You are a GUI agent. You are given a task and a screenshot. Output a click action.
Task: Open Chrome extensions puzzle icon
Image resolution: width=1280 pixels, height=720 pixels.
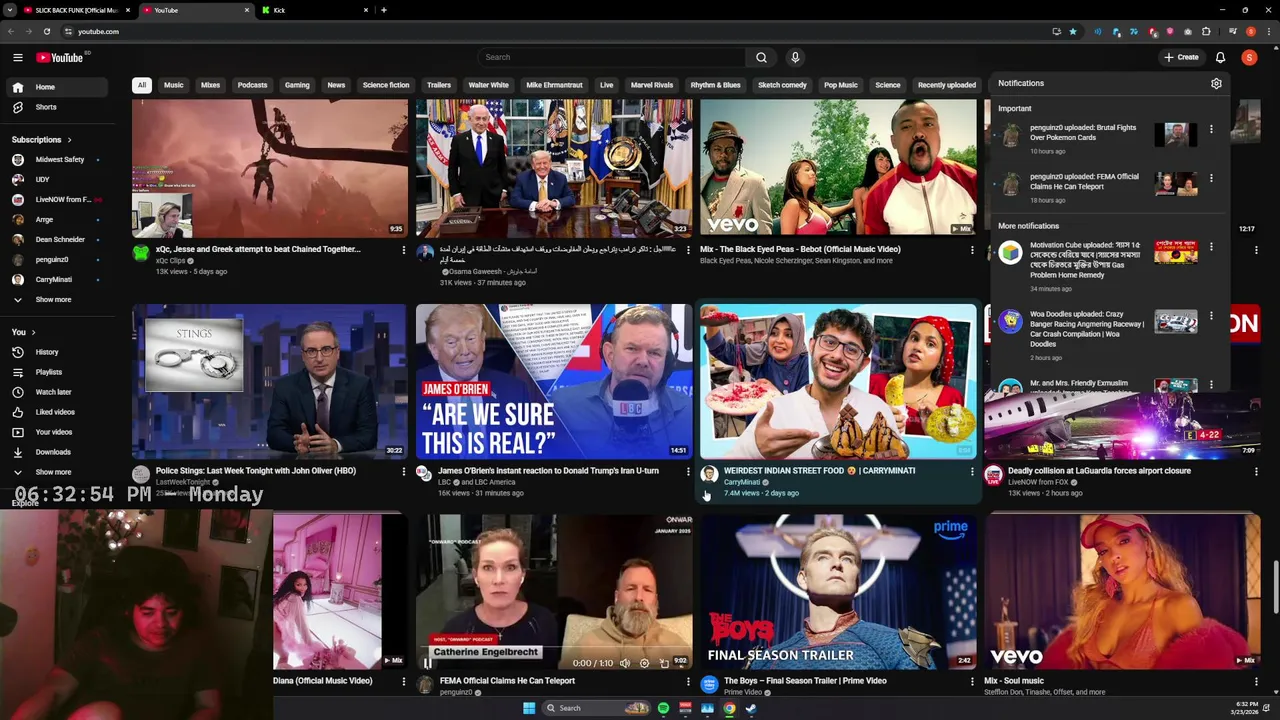pos(1206,32)
